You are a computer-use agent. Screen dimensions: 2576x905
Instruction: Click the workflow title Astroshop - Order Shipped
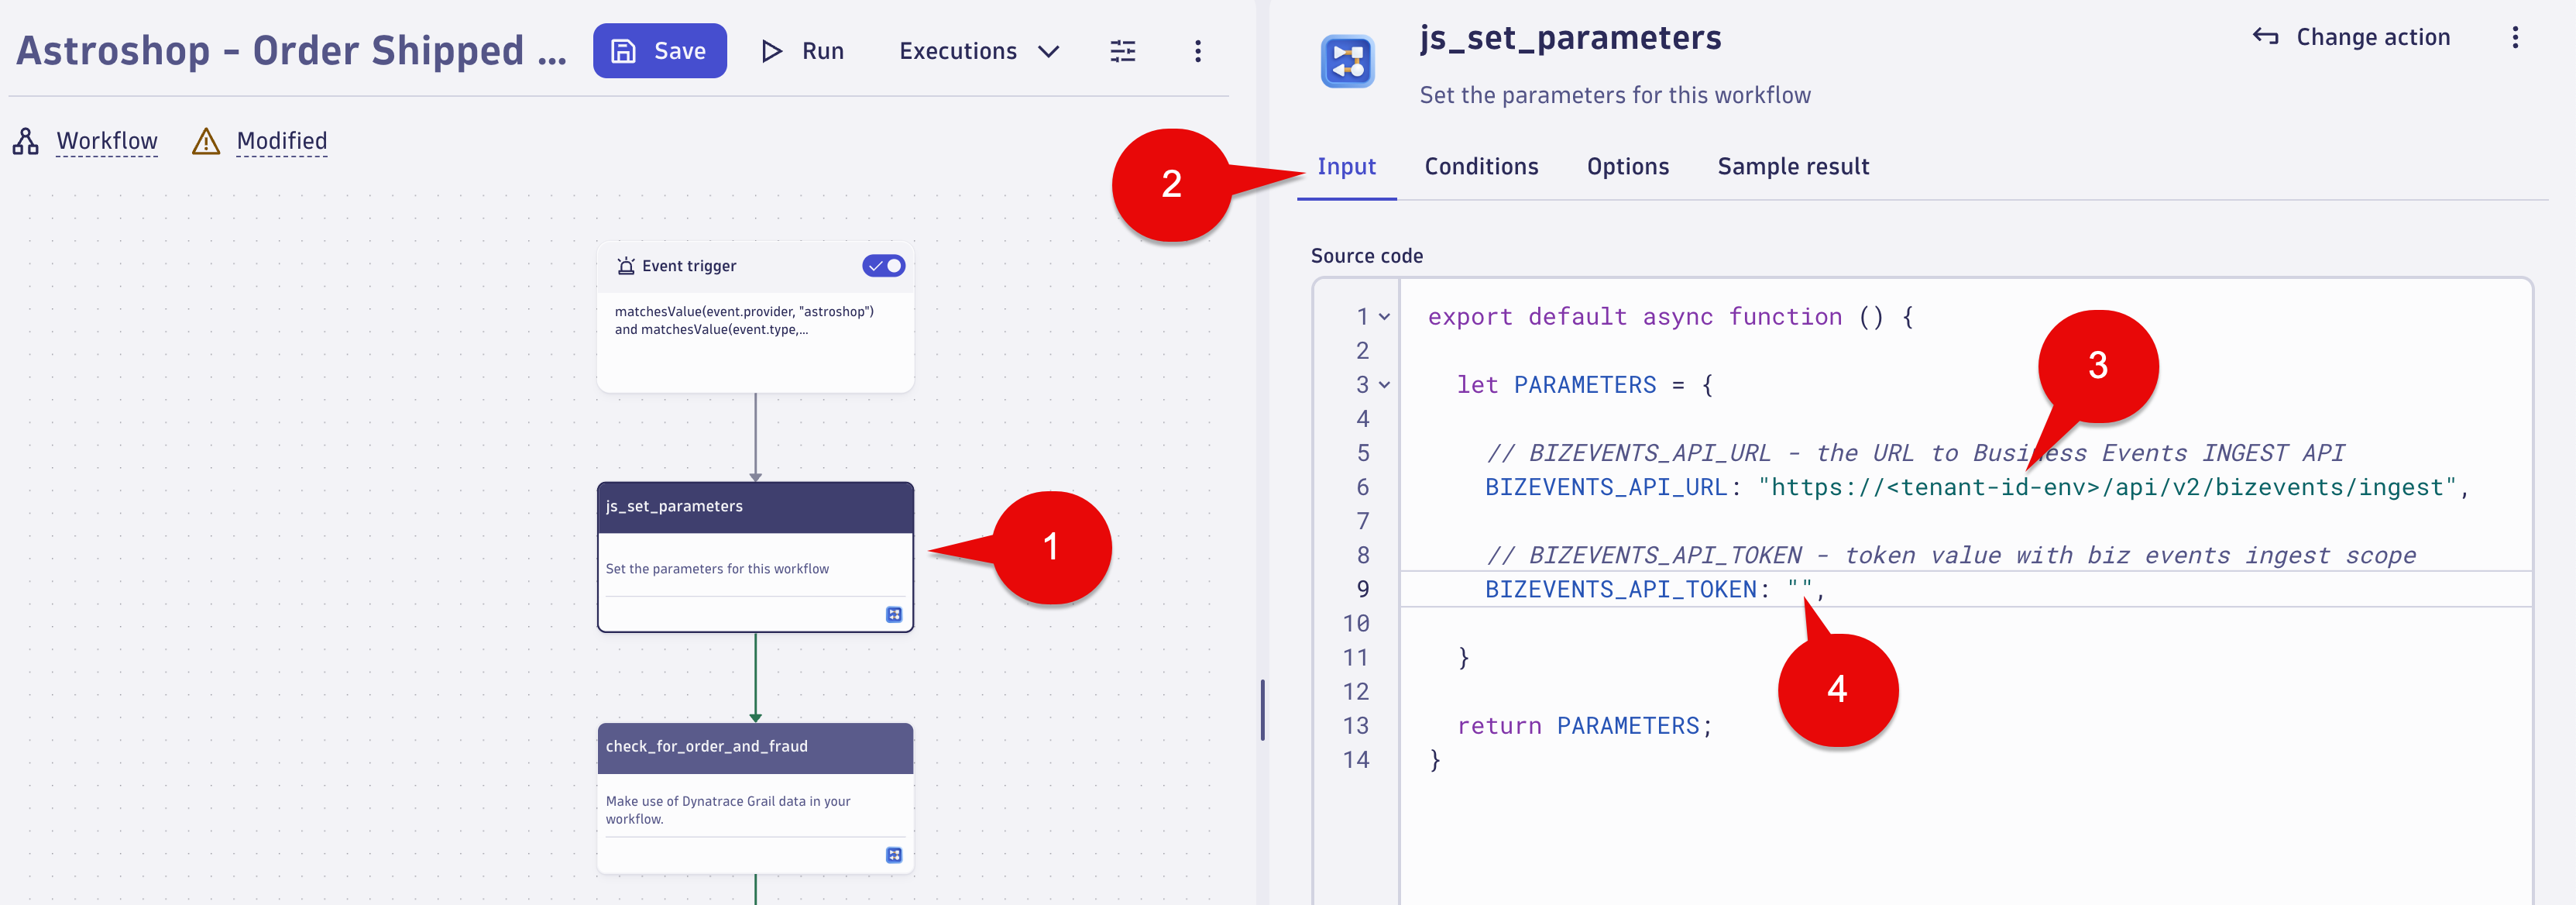pyautogui.click(x=292, y=51)
